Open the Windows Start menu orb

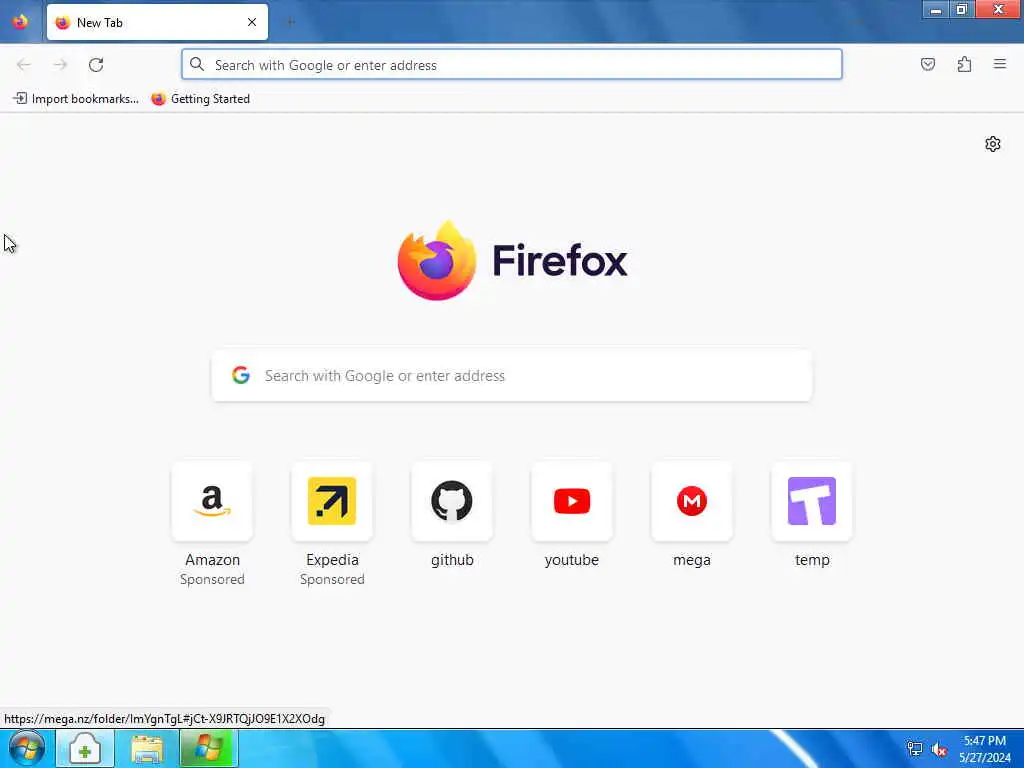pyautogui.click(x=27, y=748)
